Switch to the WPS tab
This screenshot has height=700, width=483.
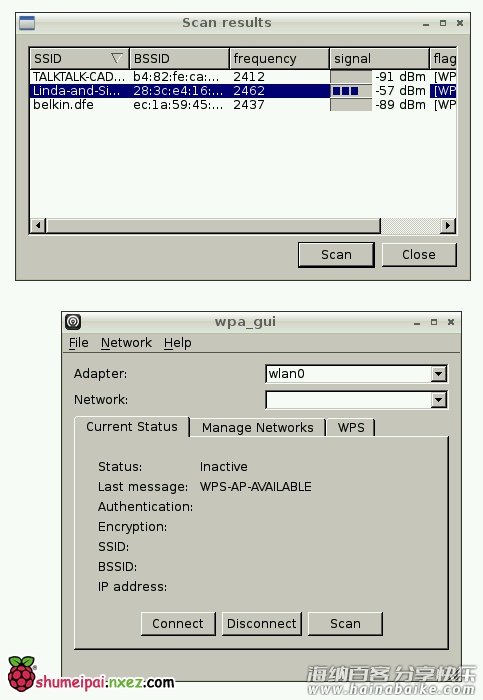[351, 428]
